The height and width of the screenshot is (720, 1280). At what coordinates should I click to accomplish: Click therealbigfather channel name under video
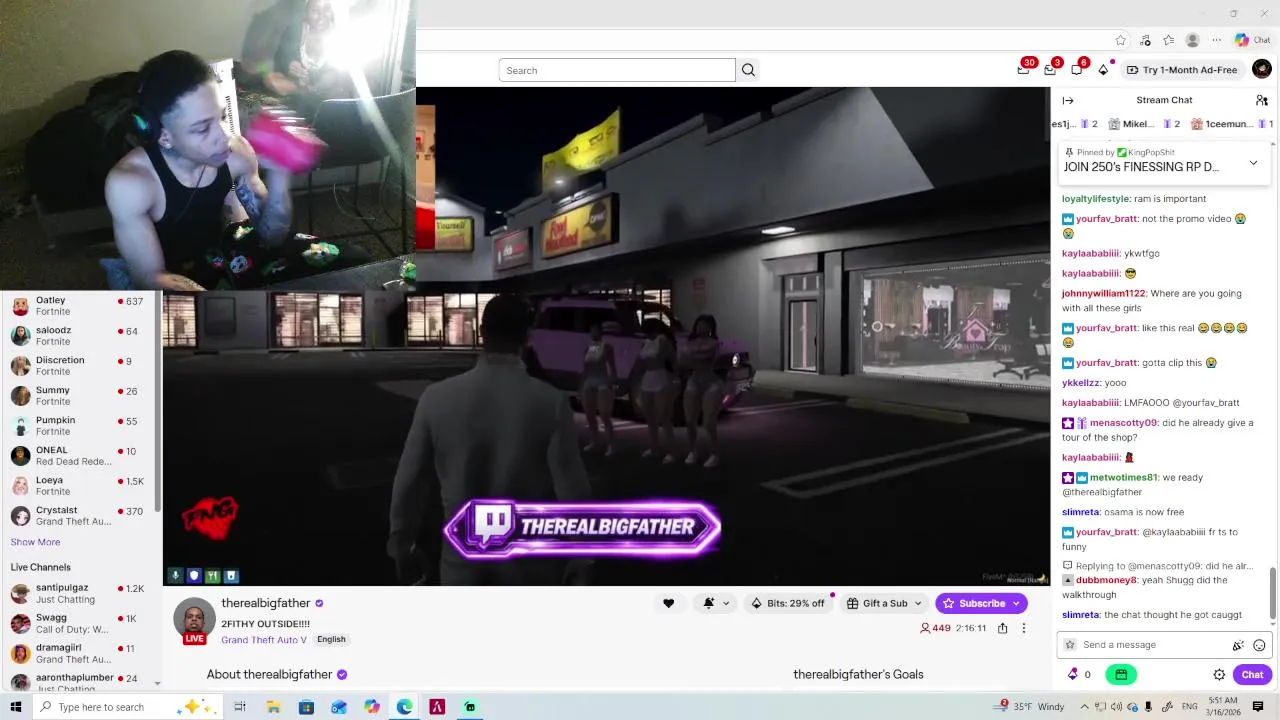265,603
